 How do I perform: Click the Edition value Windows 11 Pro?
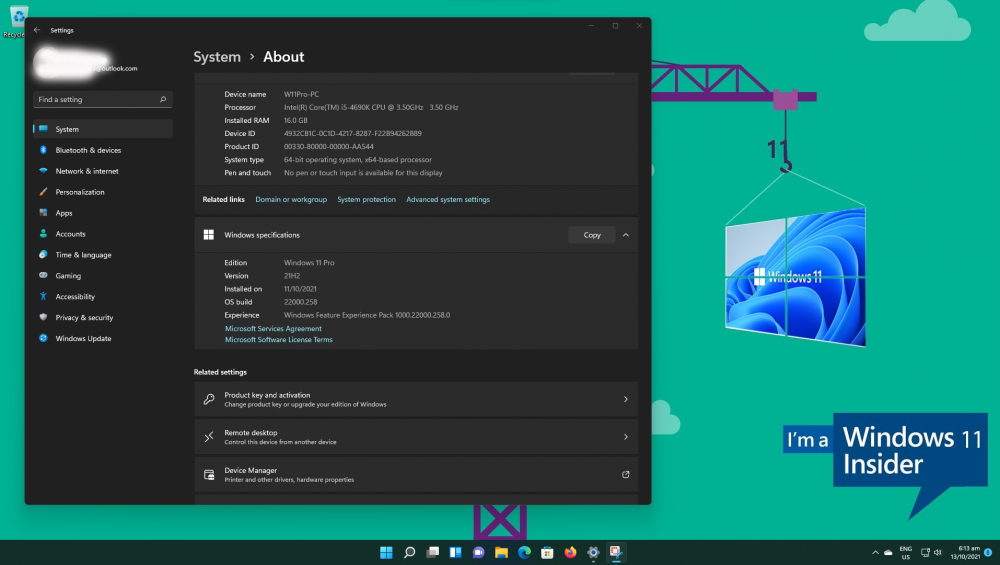point(309,263)
